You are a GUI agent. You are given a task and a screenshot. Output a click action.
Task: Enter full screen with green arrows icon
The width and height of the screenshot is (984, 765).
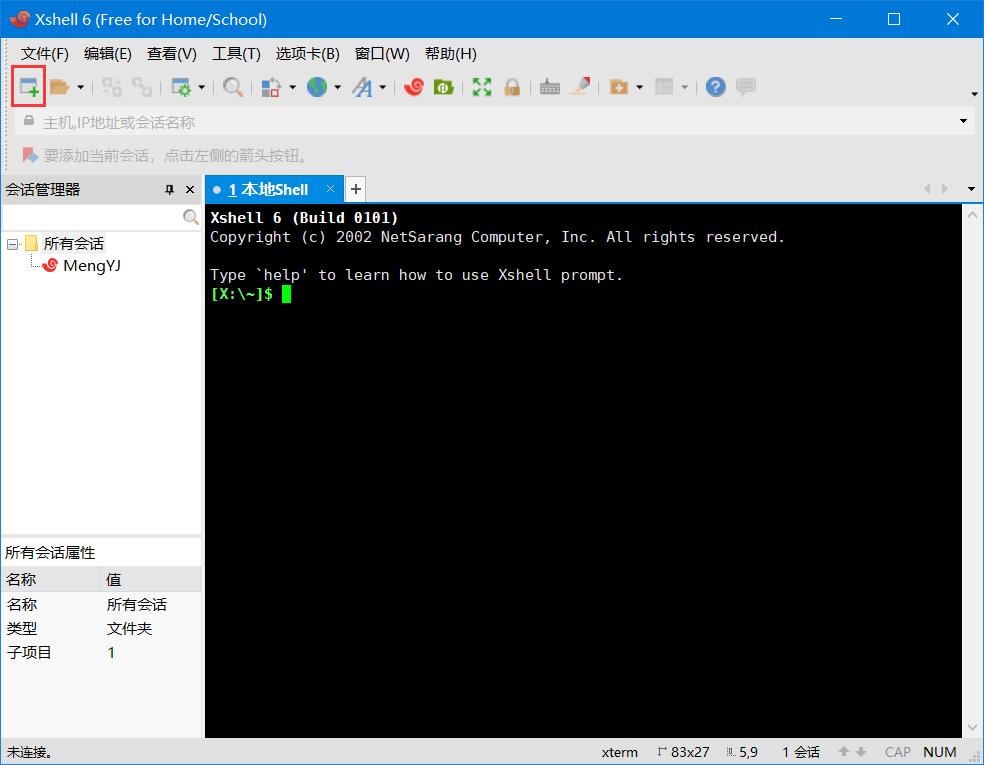[x=481, y=87]
